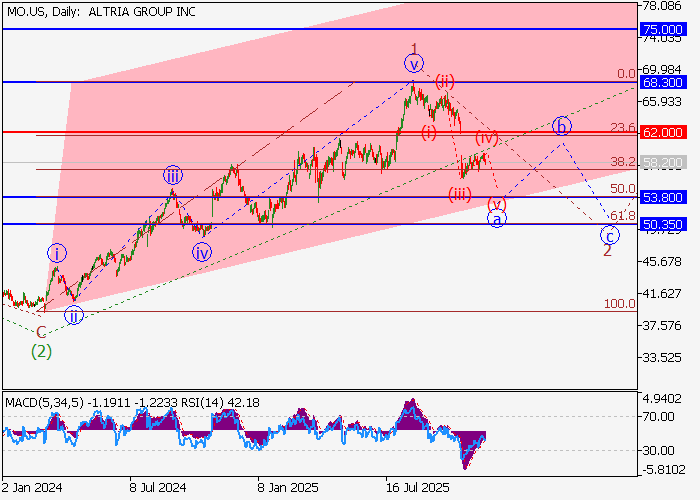Select the red 62.000 price label

[x=662, y=133]
